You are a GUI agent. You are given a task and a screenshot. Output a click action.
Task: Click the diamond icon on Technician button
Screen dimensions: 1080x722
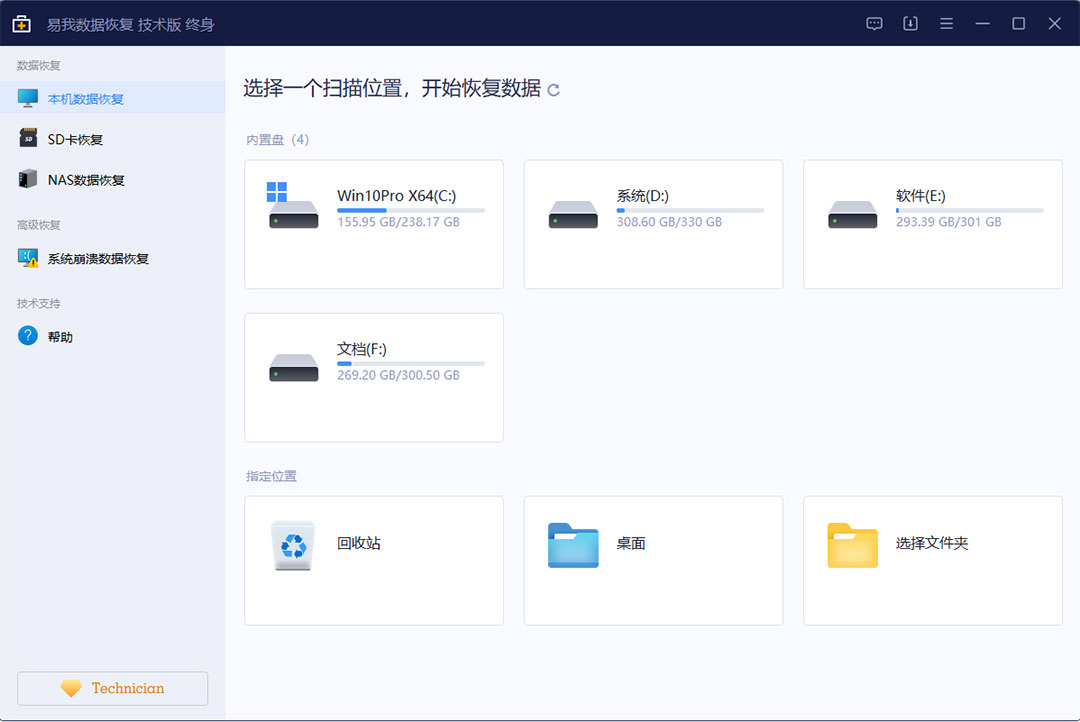71,688
